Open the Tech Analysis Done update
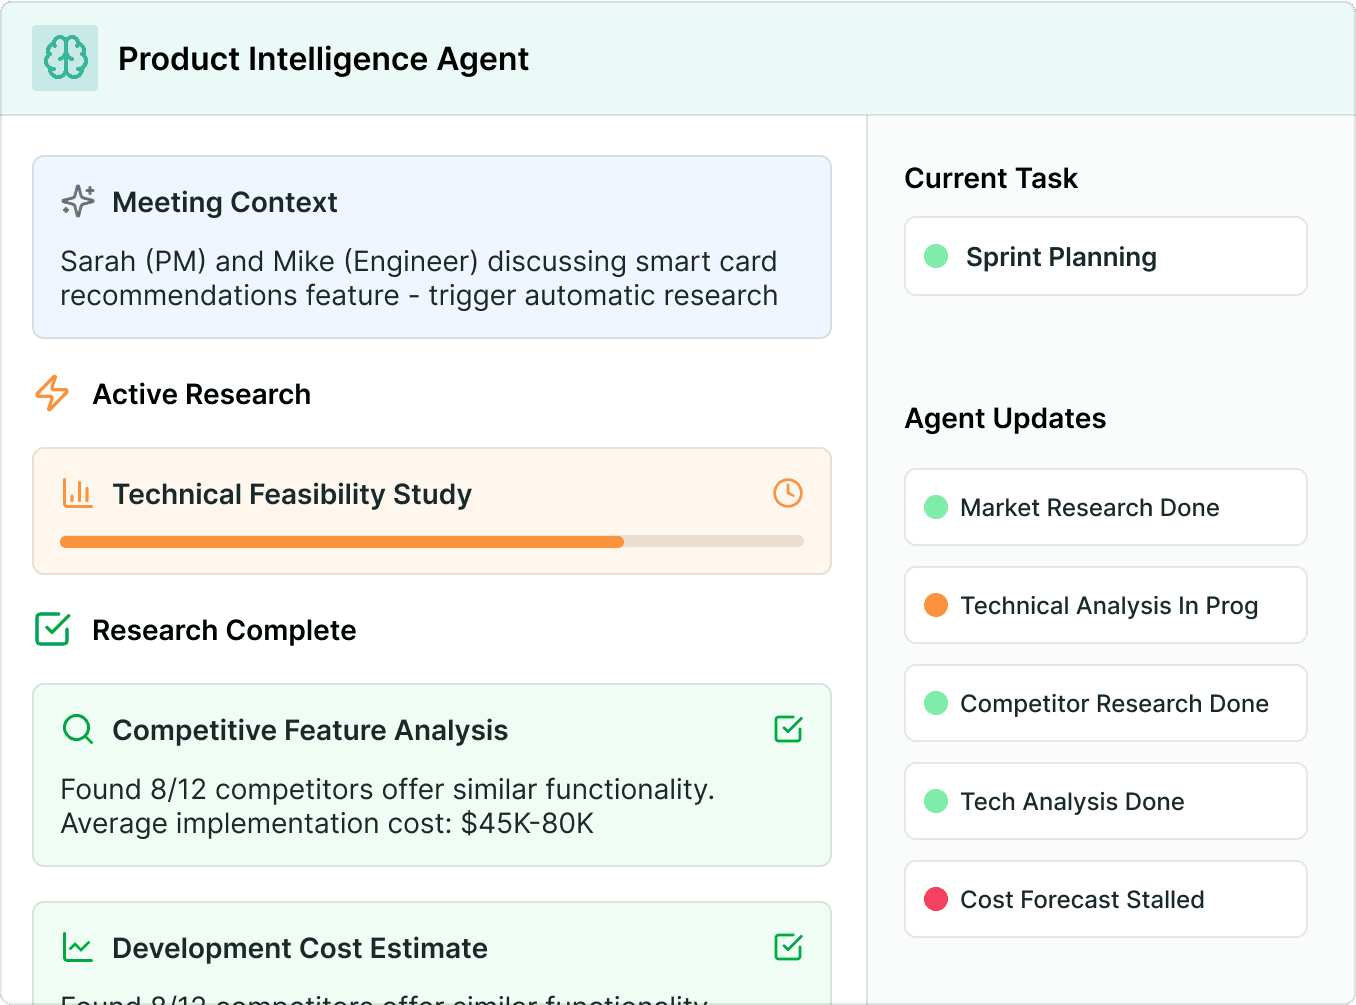This screenshot has height=1005, width=1356. (1106, 801)
